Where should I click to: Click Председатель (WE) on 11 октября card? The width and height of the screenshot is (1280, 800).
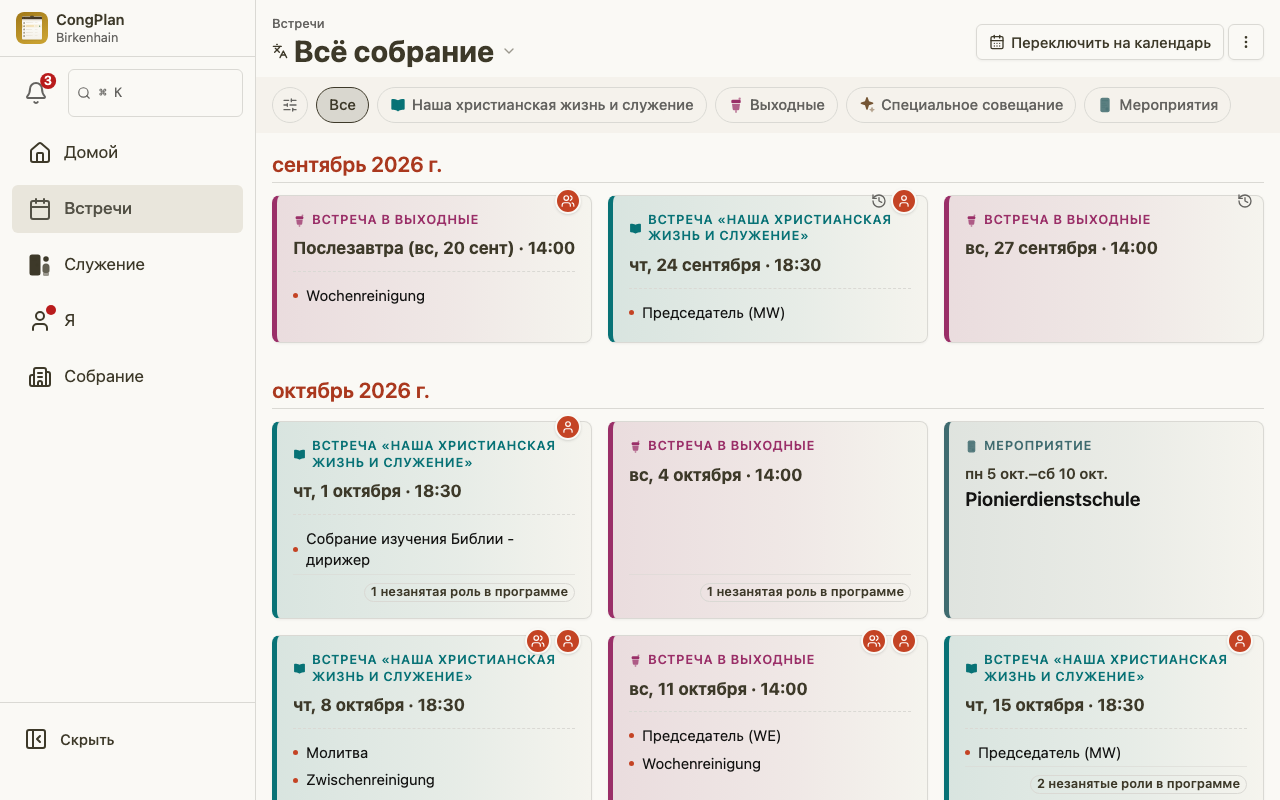(711, 736)
